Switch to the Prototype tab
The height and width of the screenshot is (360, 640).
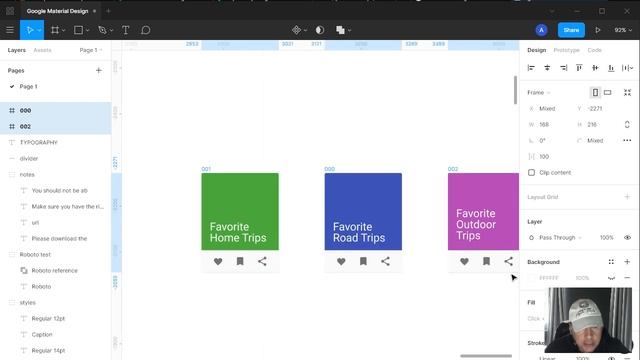tap(567, 50)
